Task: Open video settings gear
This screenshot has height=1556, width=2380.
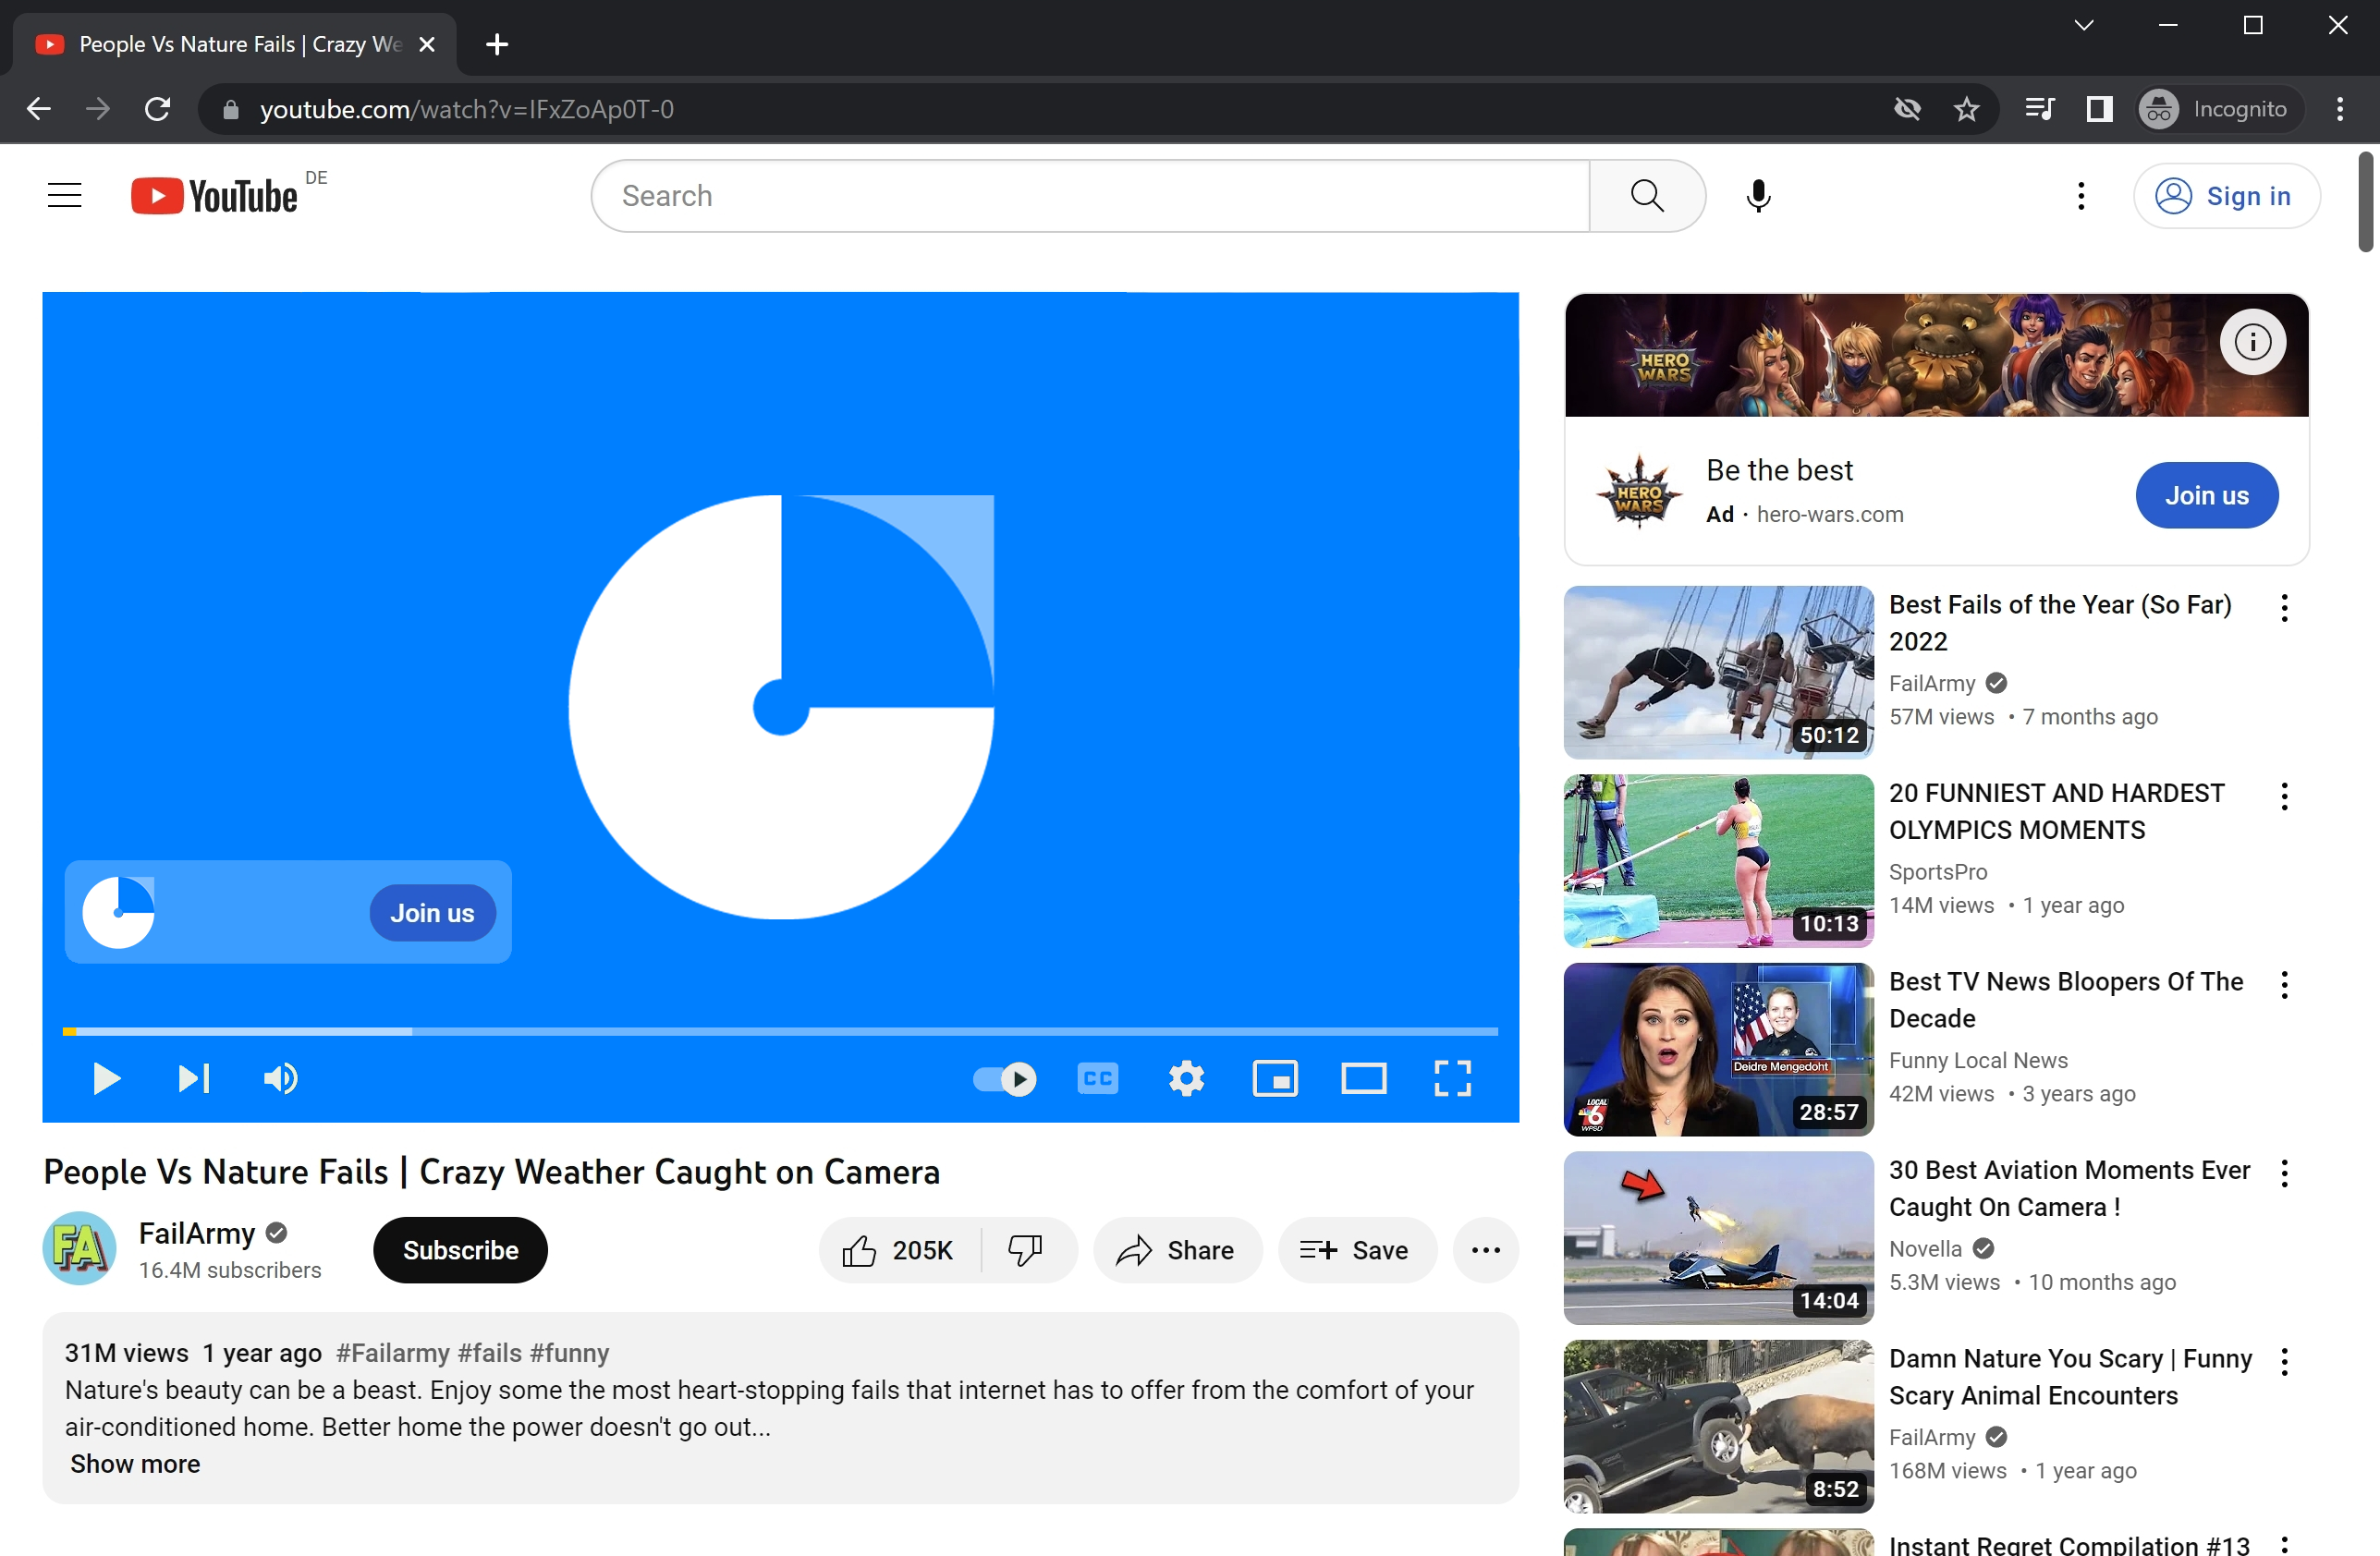Action: [x=1186, y=1079]
